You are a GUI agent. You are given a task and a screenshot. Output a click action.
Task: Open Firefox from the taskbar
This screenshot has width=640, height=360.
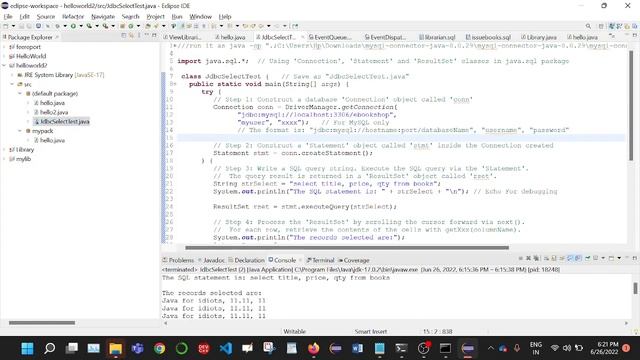pyautogui.click(x=313, y=348)
